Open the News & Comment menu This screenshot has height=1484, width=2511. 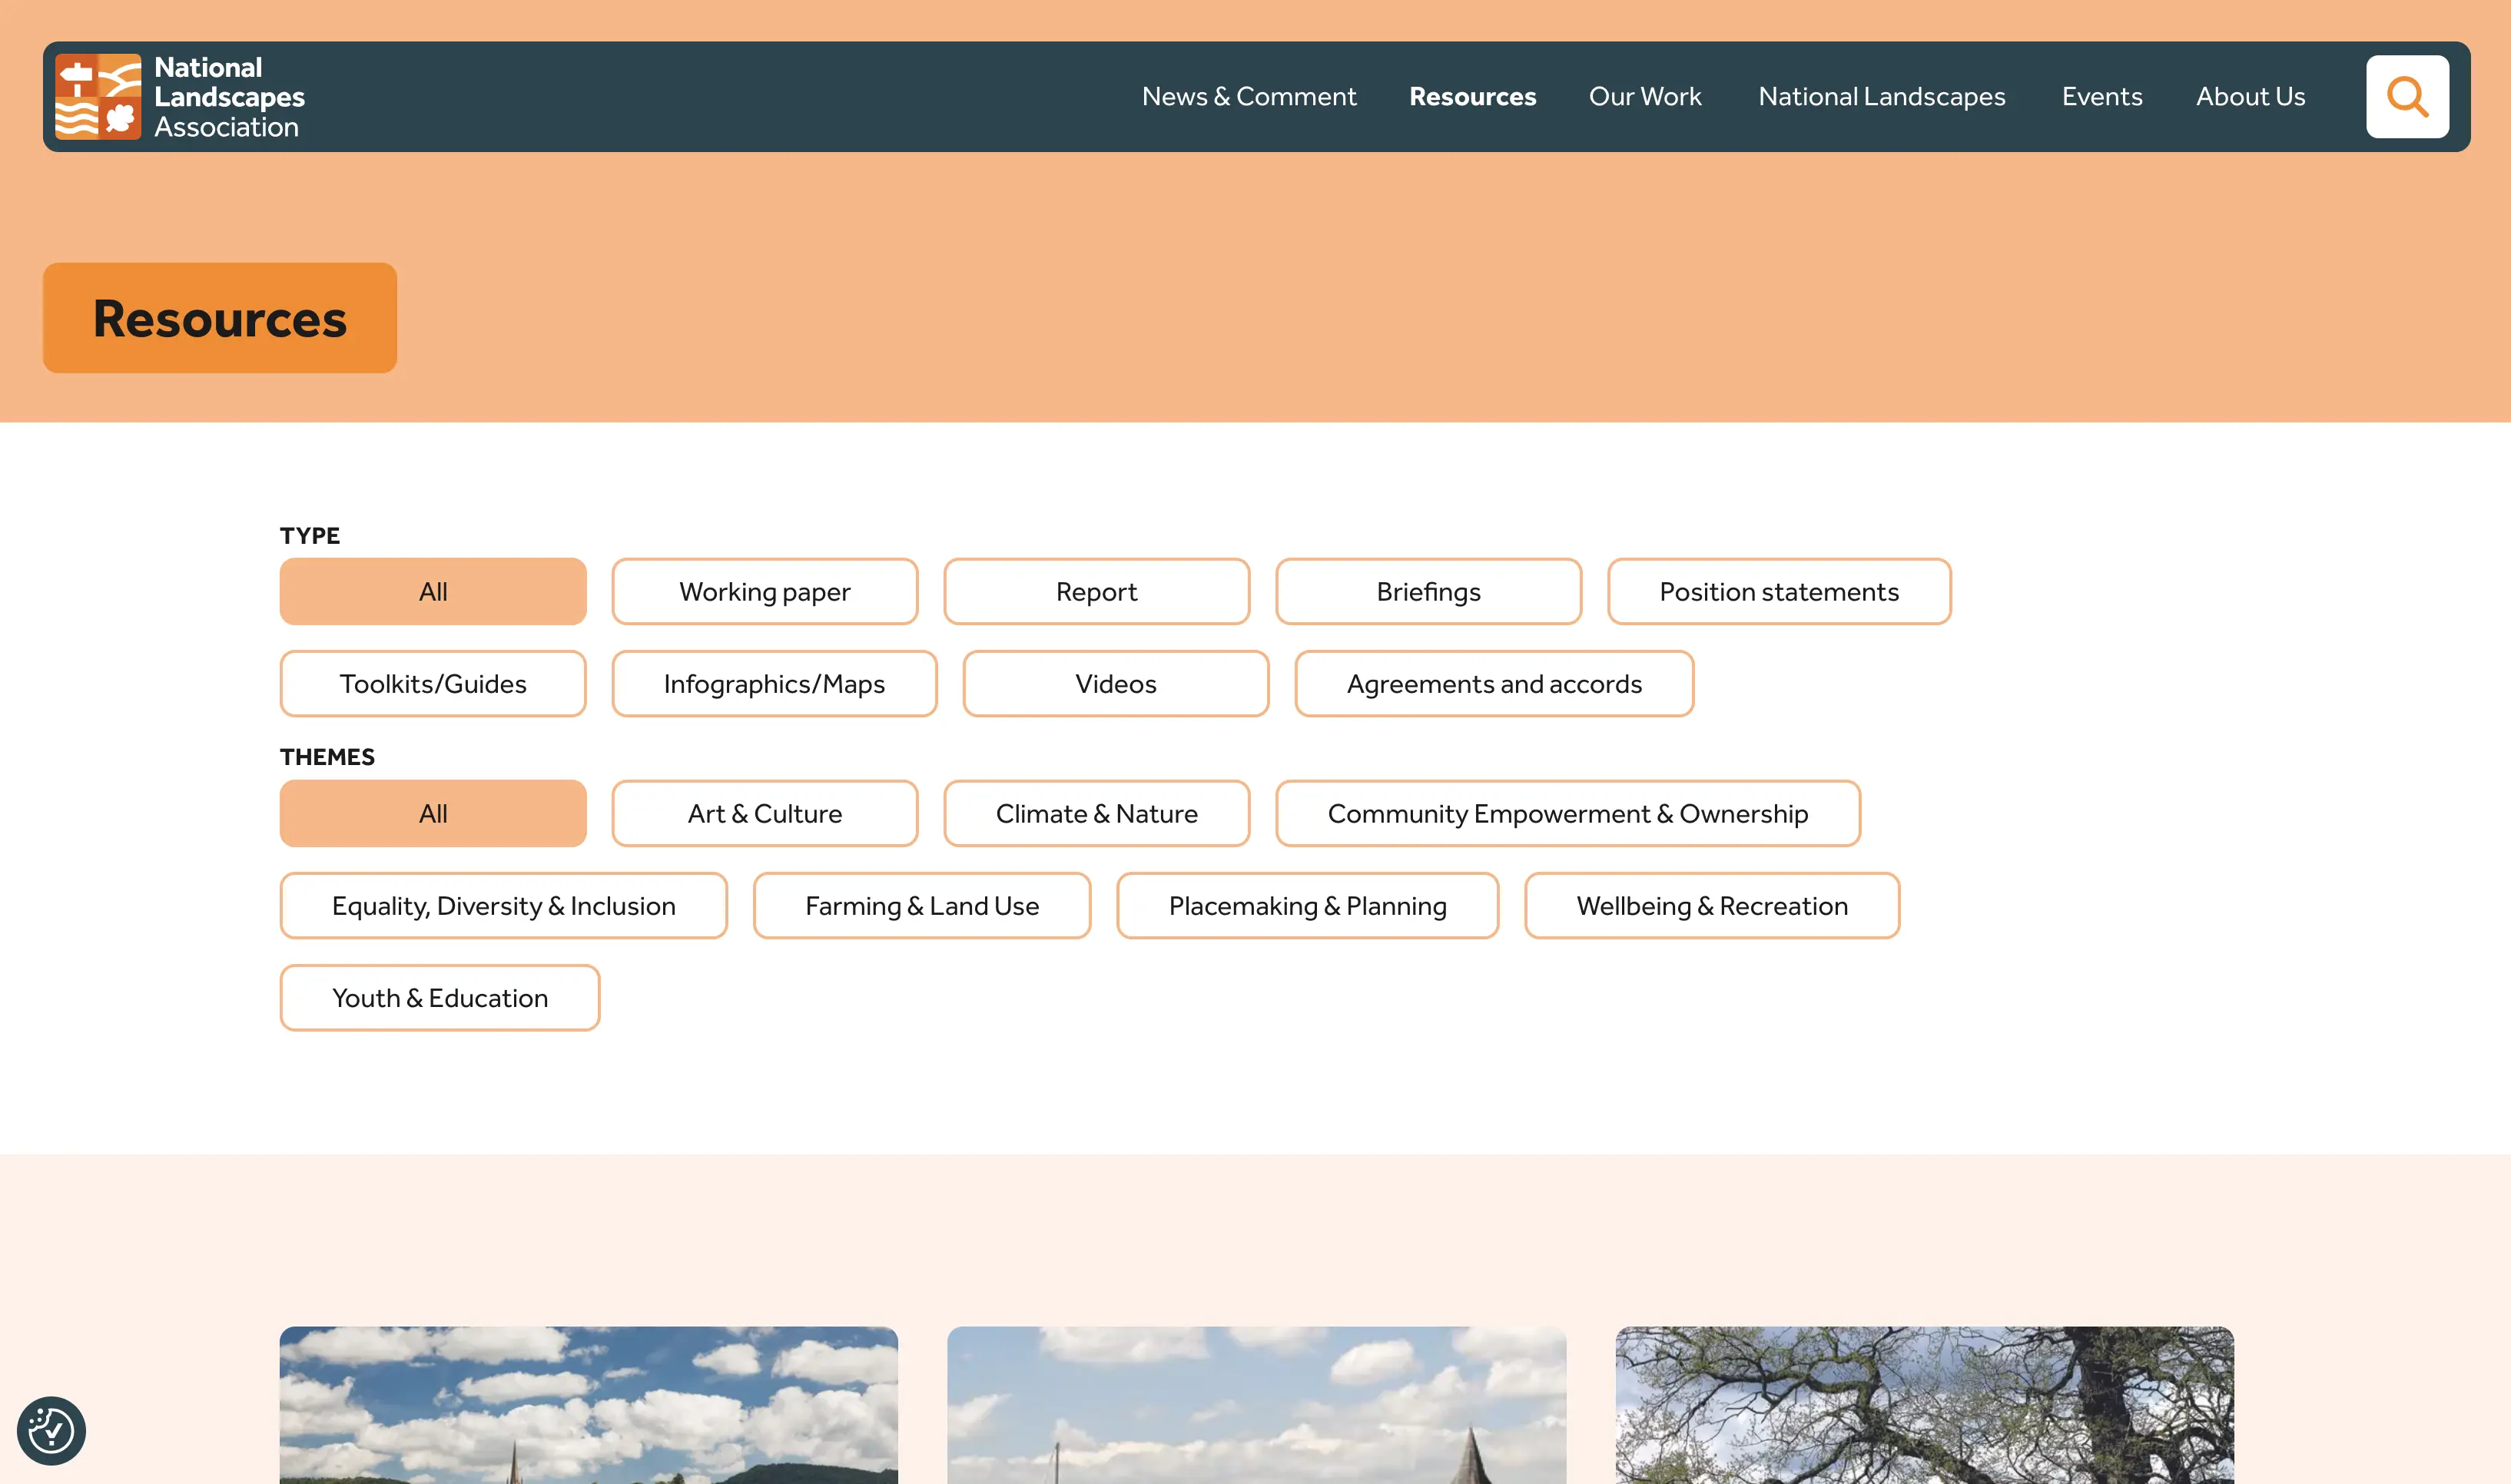[x=1248, y=97]
